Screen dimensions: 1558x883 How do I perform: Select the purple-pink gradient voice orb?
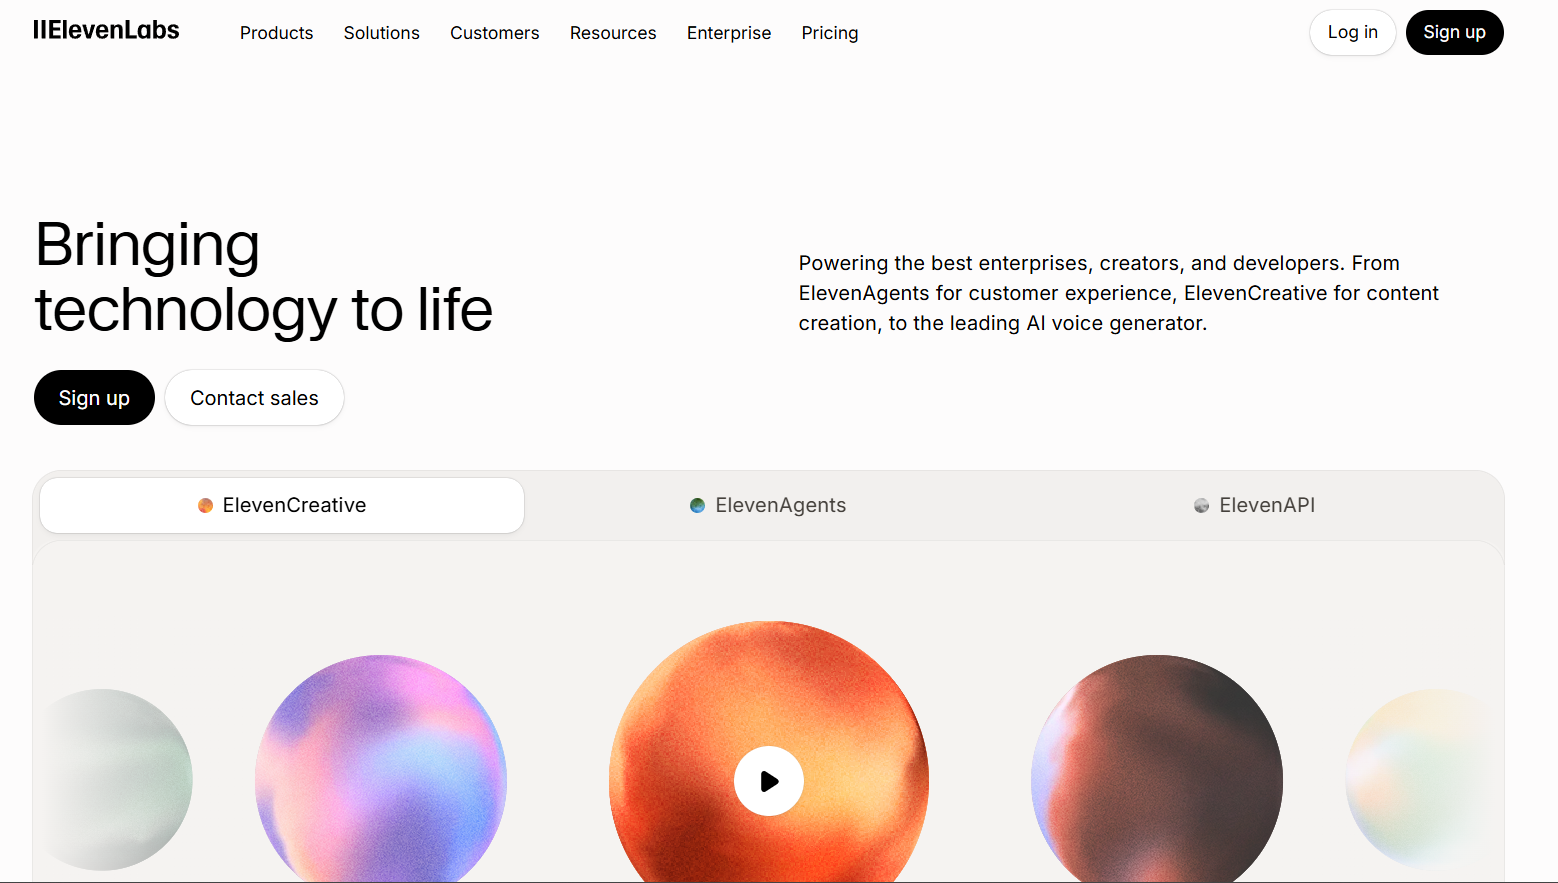coord(381,769)
